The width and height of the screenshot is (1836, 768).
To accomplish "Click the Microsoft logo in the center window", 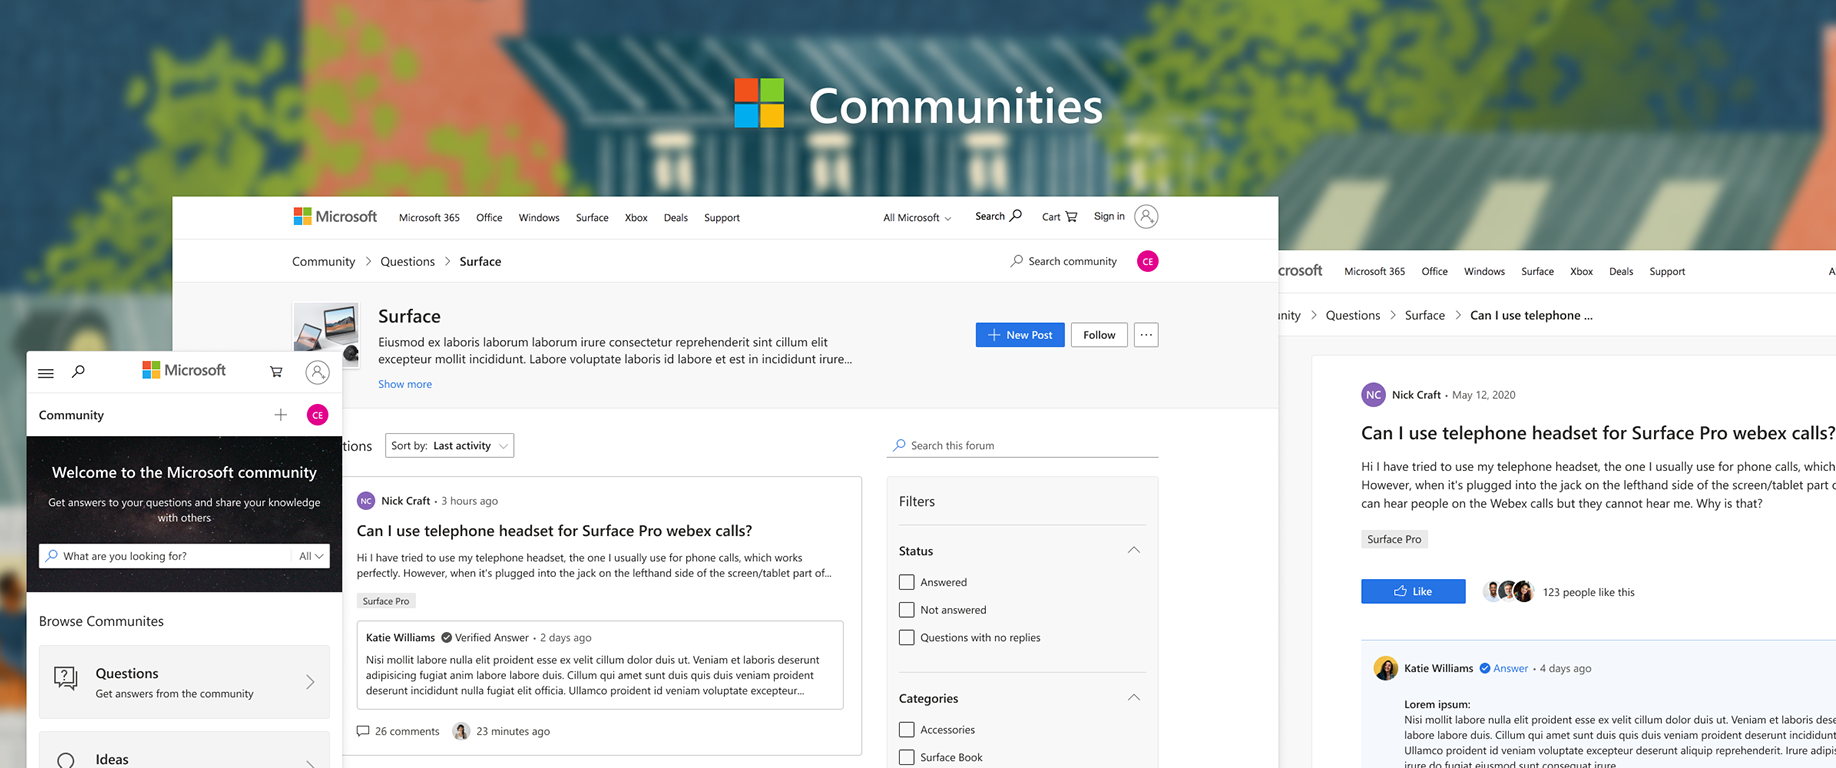I will [335, 216].
